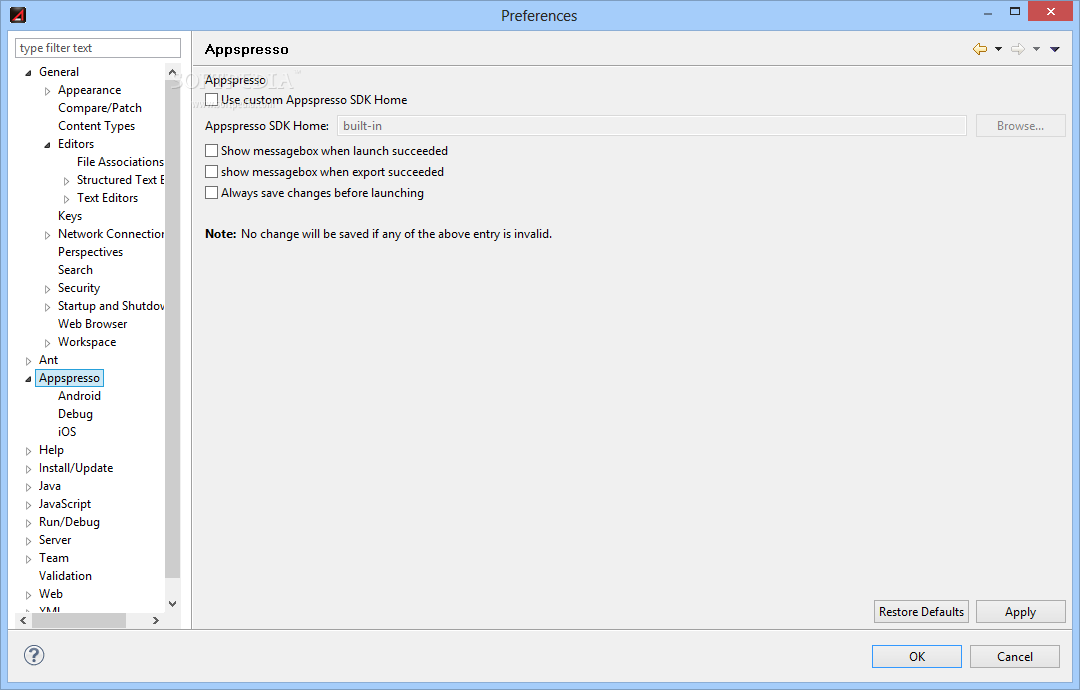Expand the JavaScript tree node

28,505
